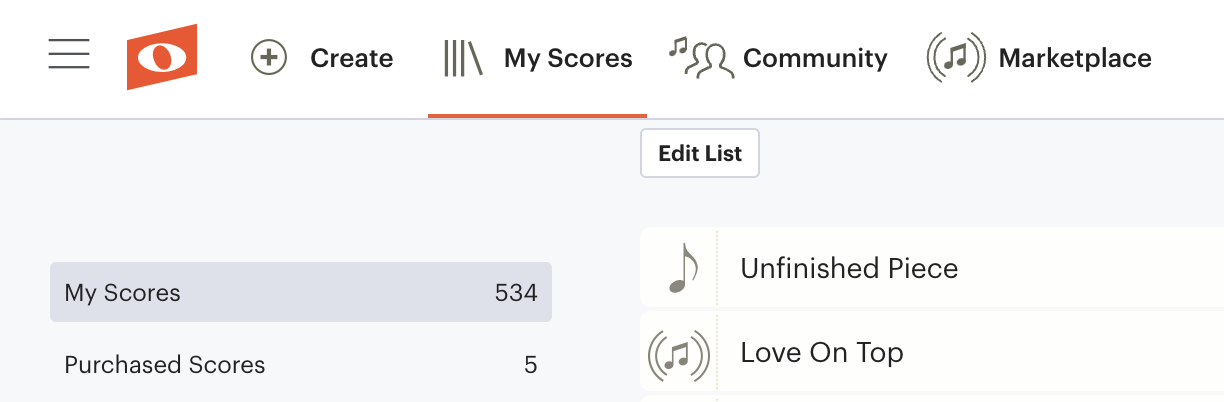1224x402 pixels.
Task: Open the Unfinished Piece score title
Action: 849,268
